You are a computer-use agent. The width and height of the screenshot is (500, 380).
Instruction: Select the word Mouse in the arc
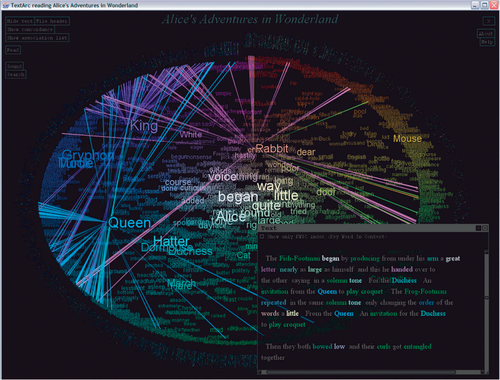[x=407, y=138]
